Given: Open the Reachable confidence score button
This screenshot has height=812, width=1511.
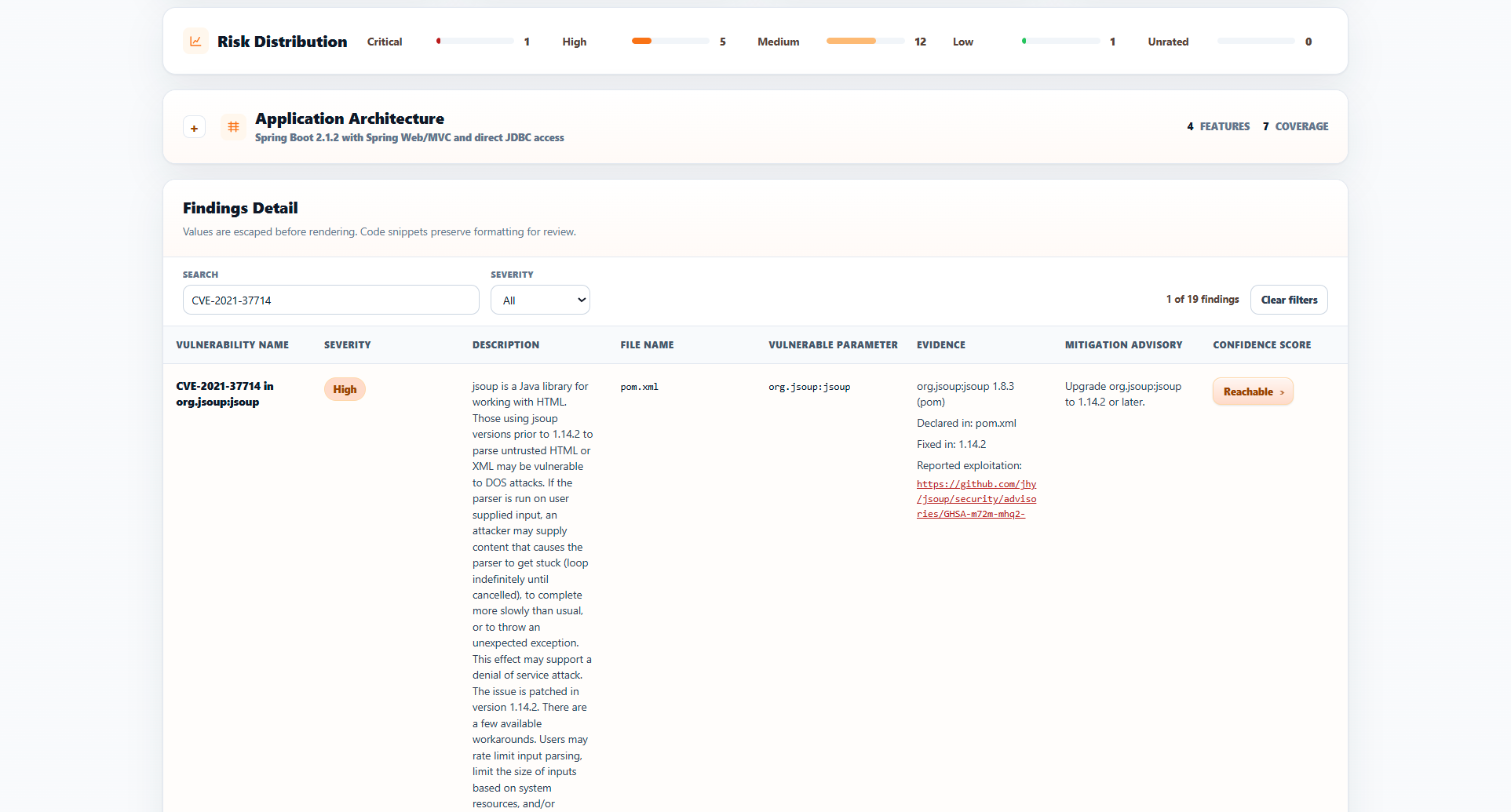Looking at the screenshot, I should [1253, 392].
